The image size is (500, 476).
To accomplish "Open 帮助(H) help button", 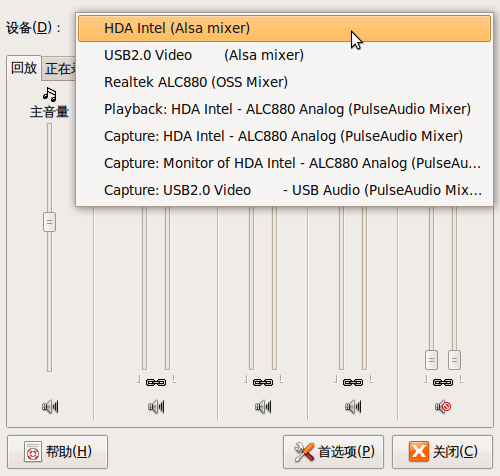I will tap(58, 452).
